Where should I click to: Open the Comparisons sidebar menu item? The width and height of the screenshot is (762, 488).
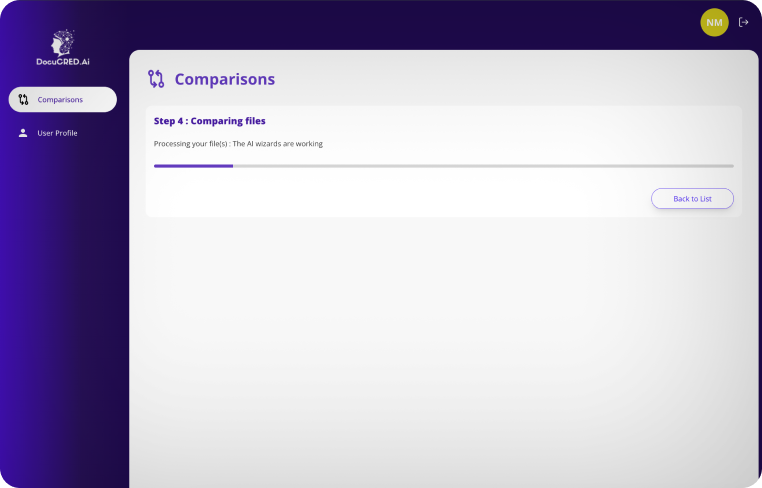coord(62,100)
